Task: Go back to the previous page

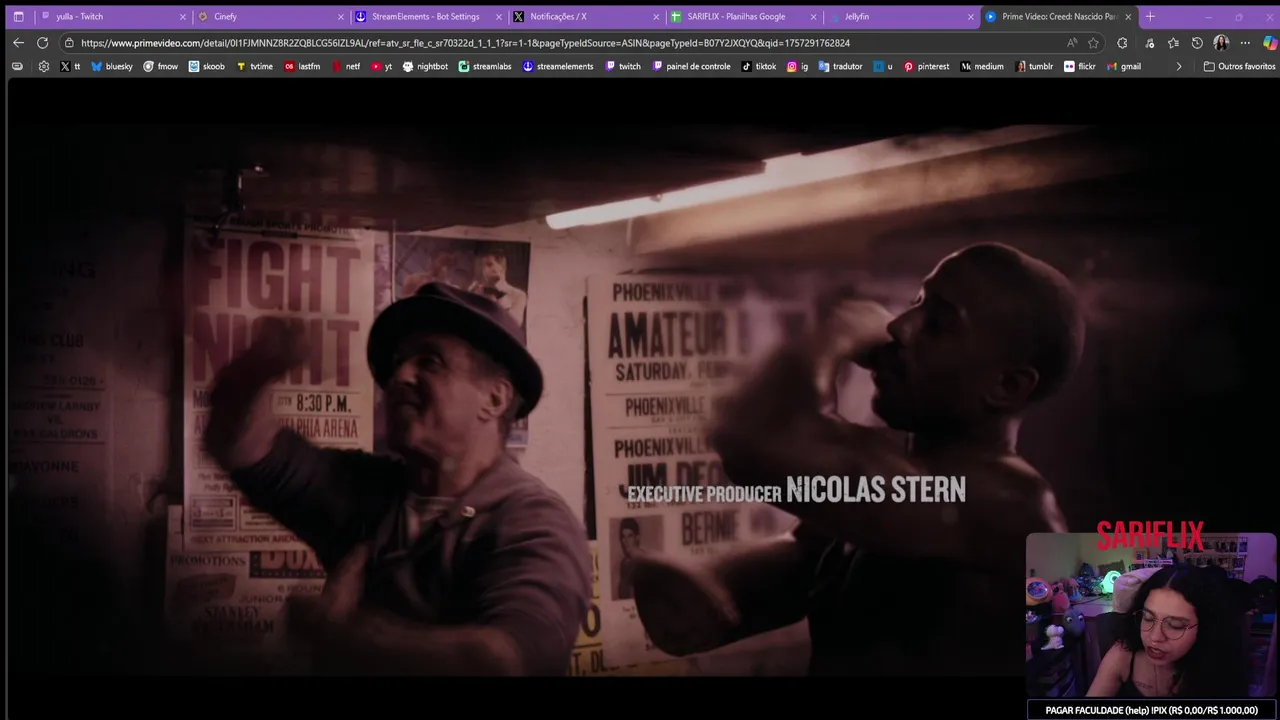Action: tap(18, 43)
